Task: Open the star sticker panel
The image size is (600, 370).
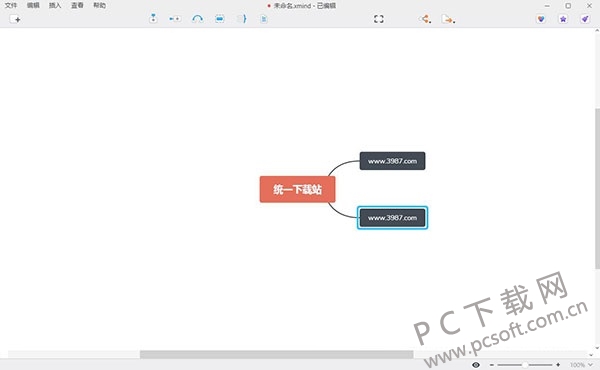Action: pyautogui.click(x=563, y=19)
